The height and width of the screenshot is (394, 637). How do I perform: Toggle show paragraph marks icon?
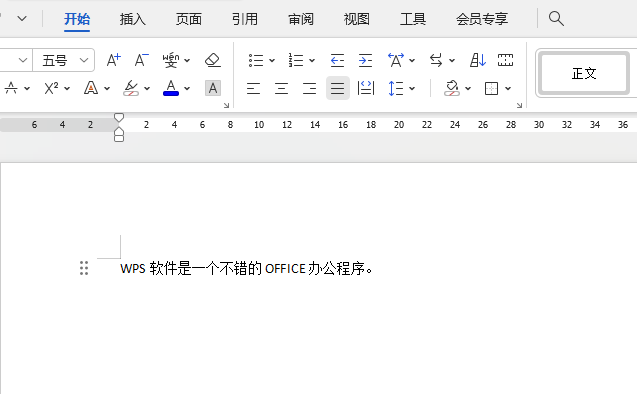click(x=505, y=60)
